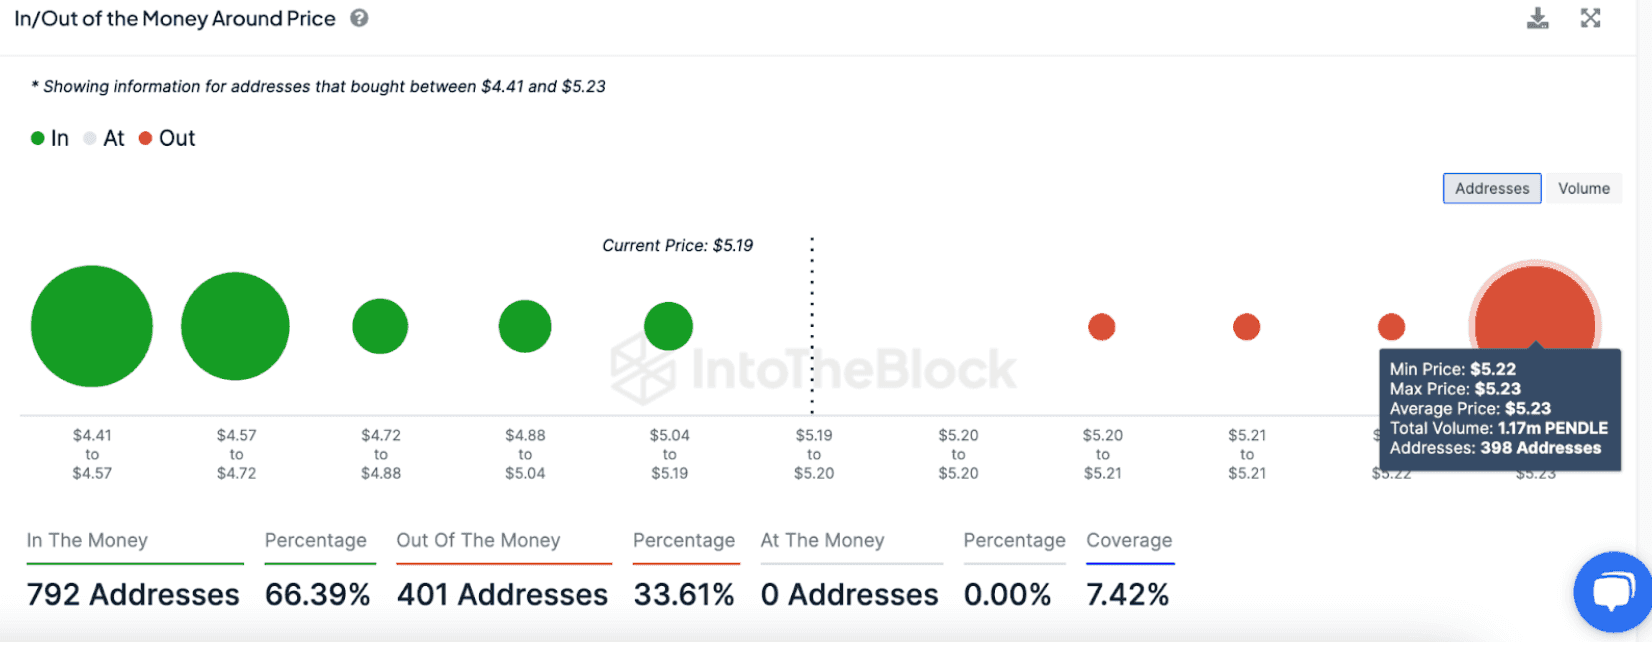Click the large red bubble with tooltip
Image resolution: width=1652 pixels, height=646 pixels.
click(x=1534, y=310)
